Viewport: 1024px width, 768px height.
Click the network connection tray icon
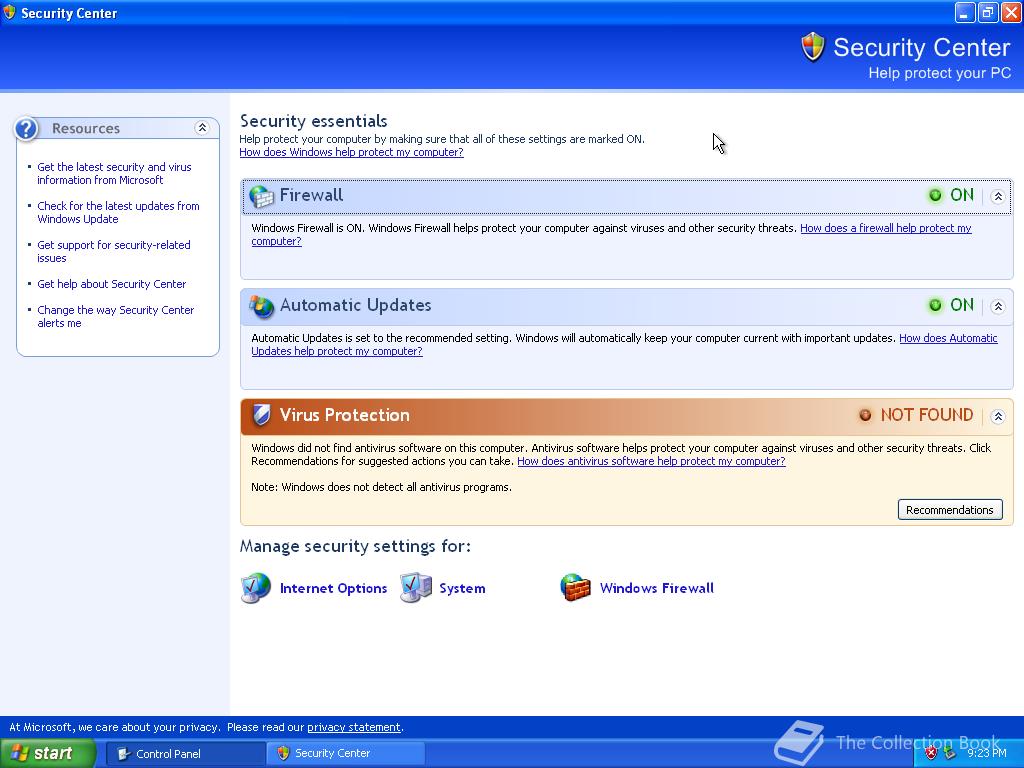point(950,753)
